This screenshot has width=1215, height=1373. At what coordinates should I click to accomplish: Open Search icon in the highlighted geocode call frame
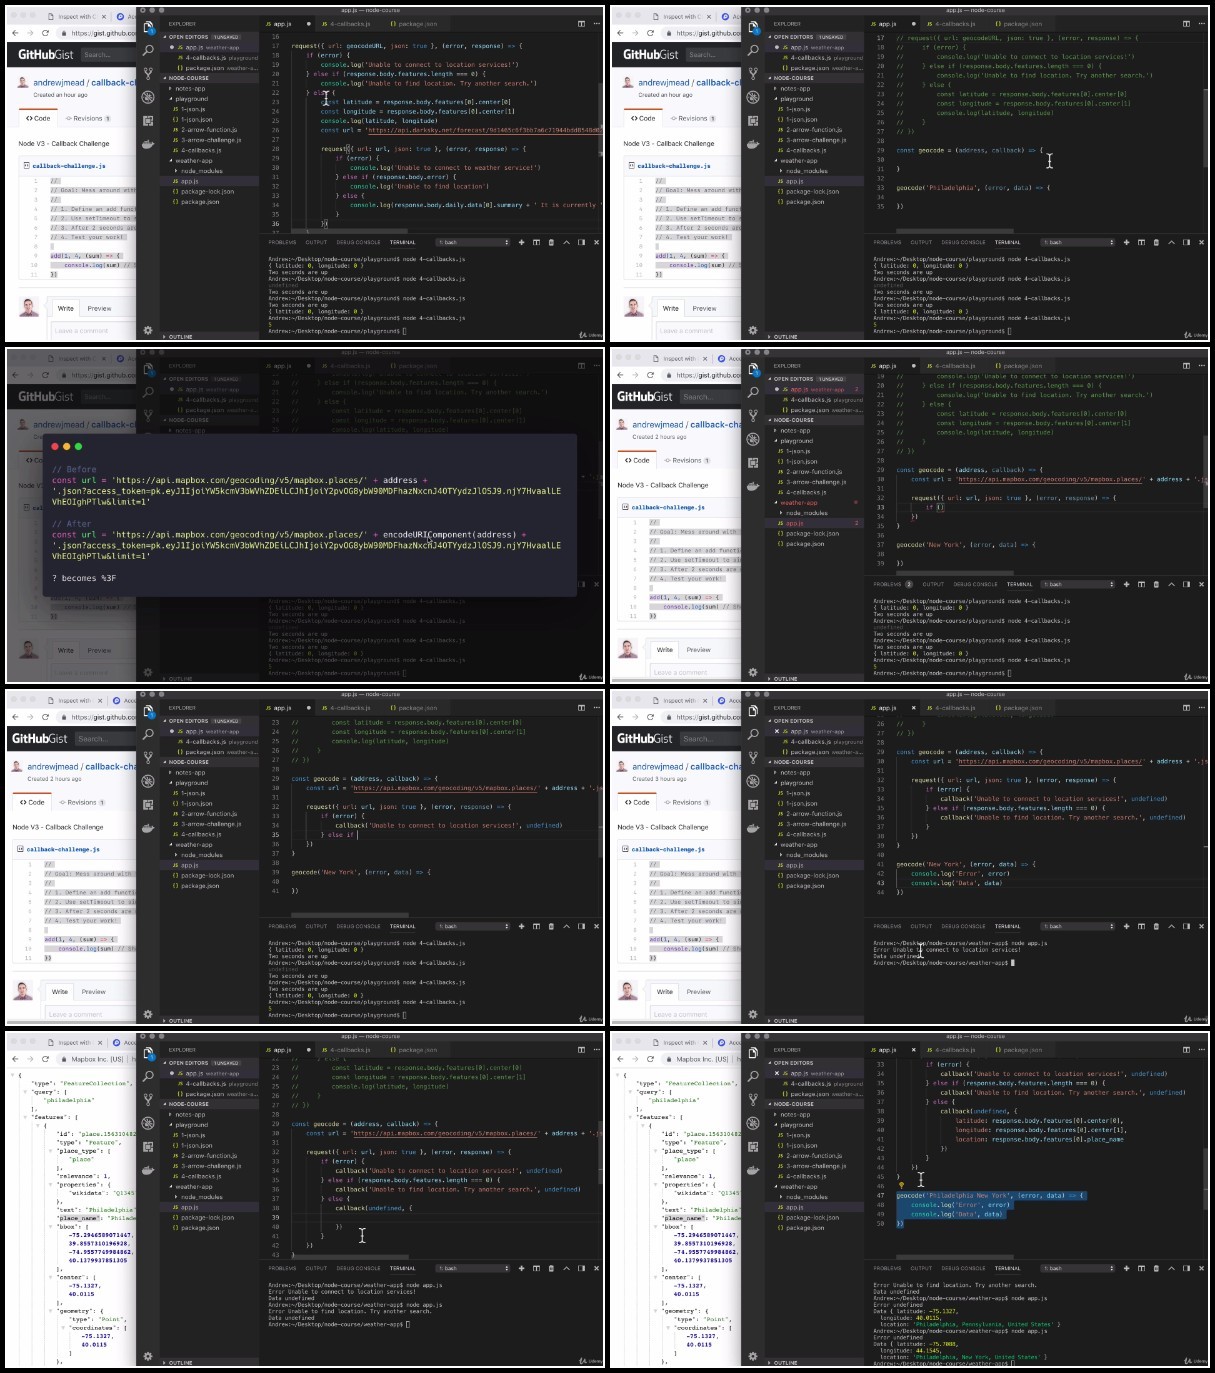click(x=753, y=1076)
